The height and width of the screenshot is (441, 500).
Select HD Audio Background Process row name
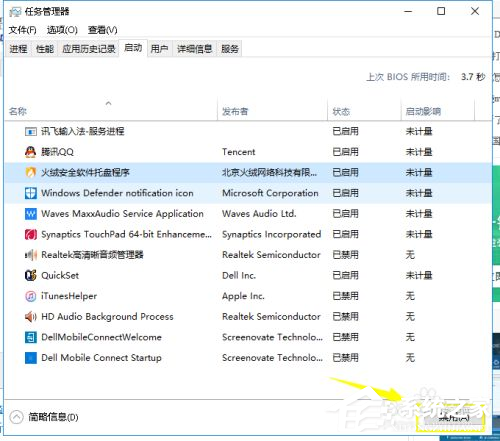tap(107, 317)
